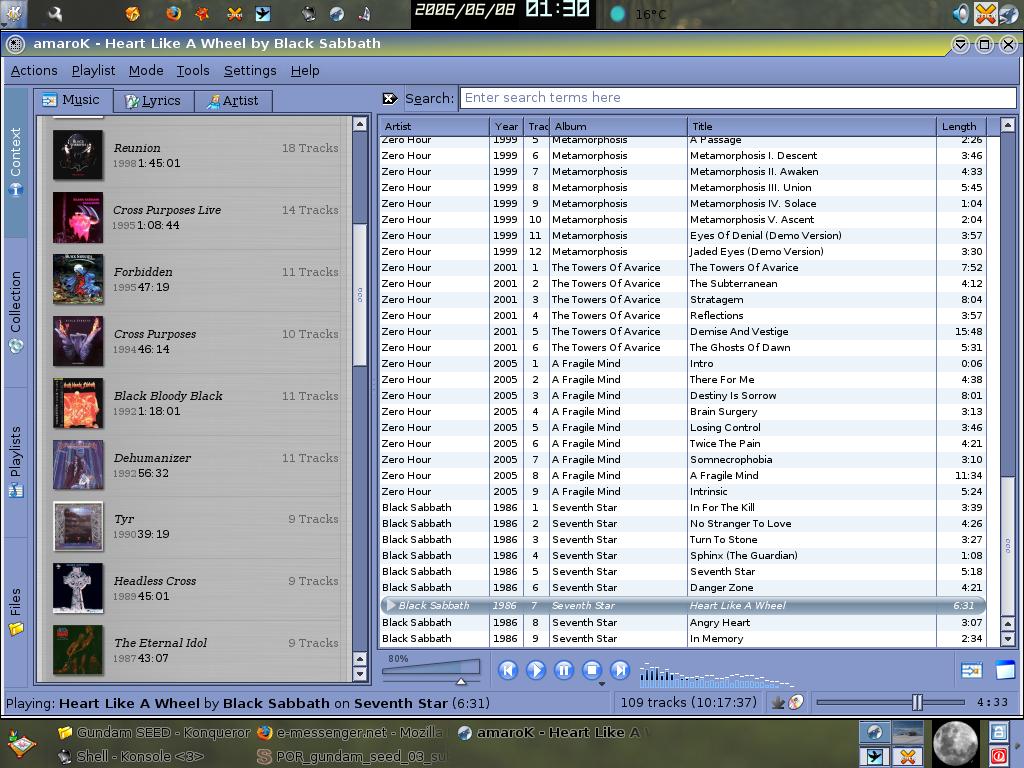Open the Collection sidebar panel
Screen dimensions: 1024x768
(x=16, y=312)
